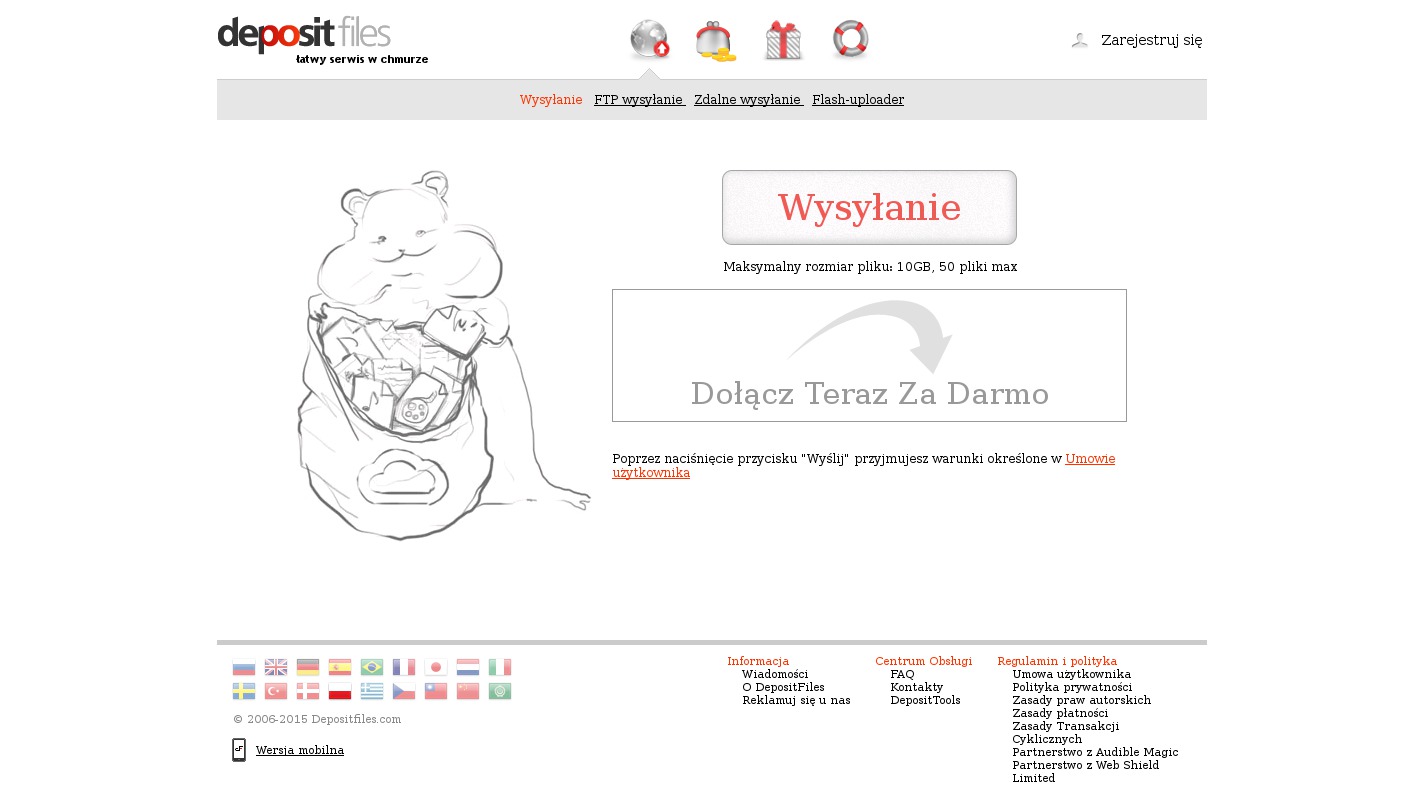Click the hamster with sack illustration
The image size is (1424, 795).
coord(443,355)
